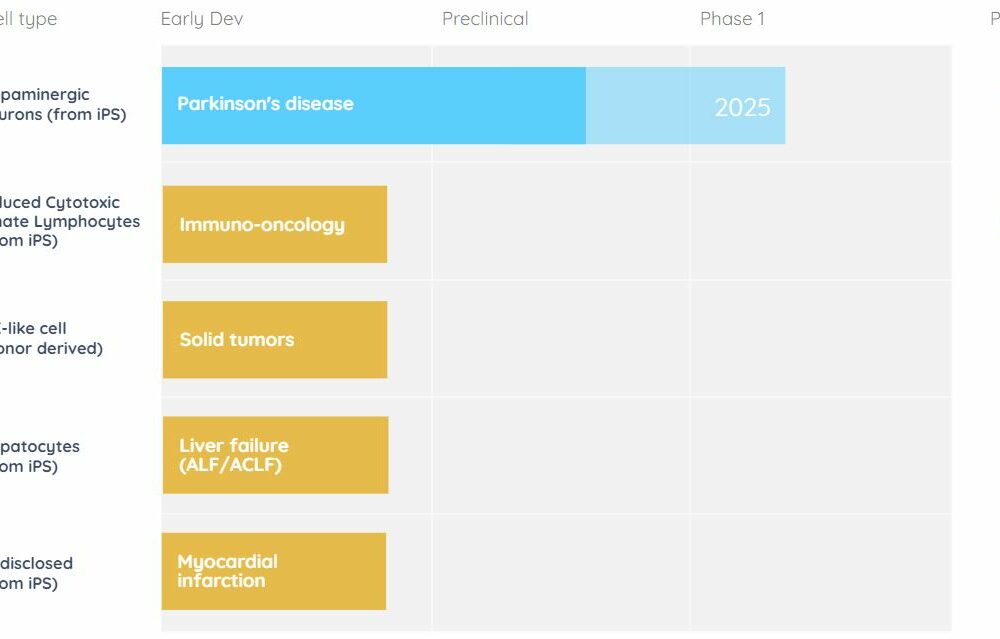1000x639 pixels.
Task: Select the Myocardial infarction bar
Action: pyautogui.click(x=274, y=571)
